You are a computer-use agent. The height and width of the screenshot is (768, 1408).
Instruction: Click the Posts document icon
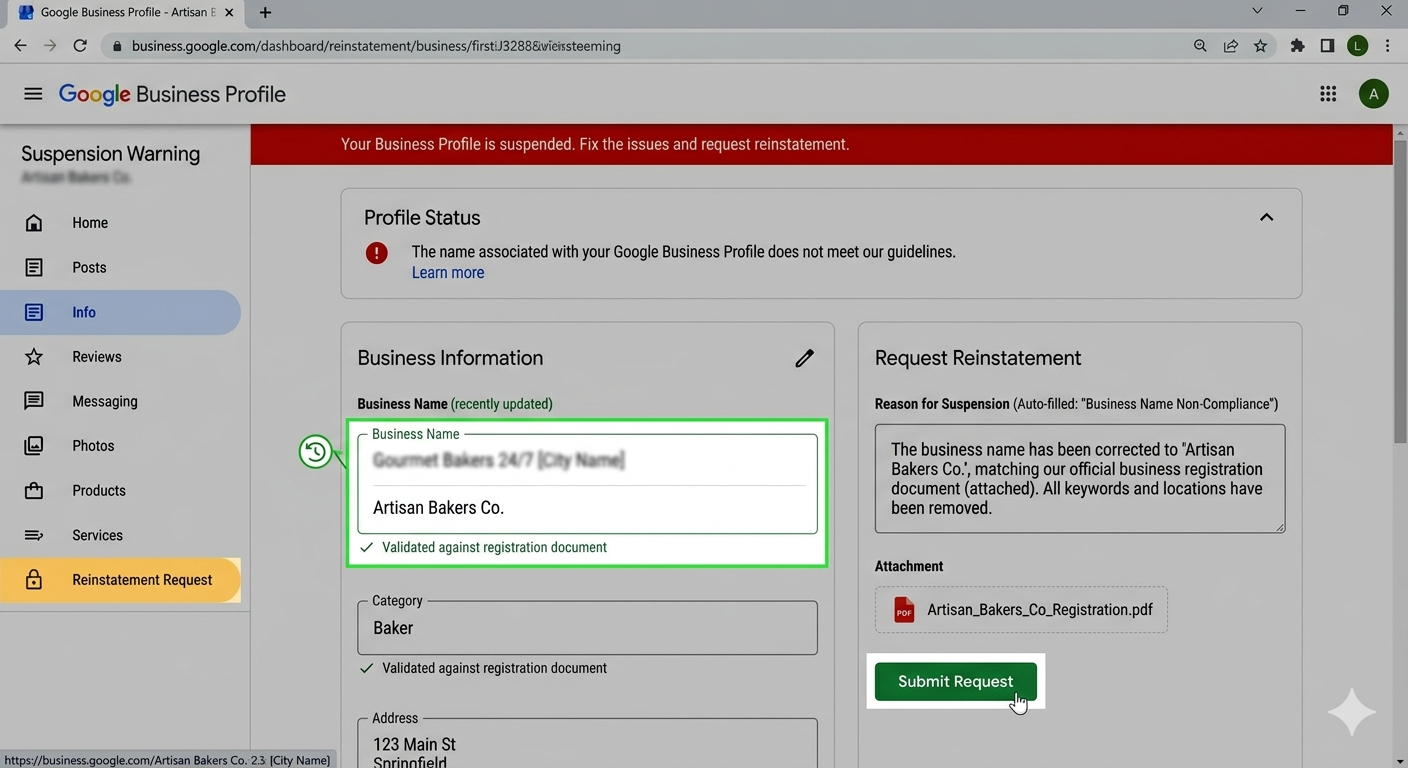pos(34,268)
